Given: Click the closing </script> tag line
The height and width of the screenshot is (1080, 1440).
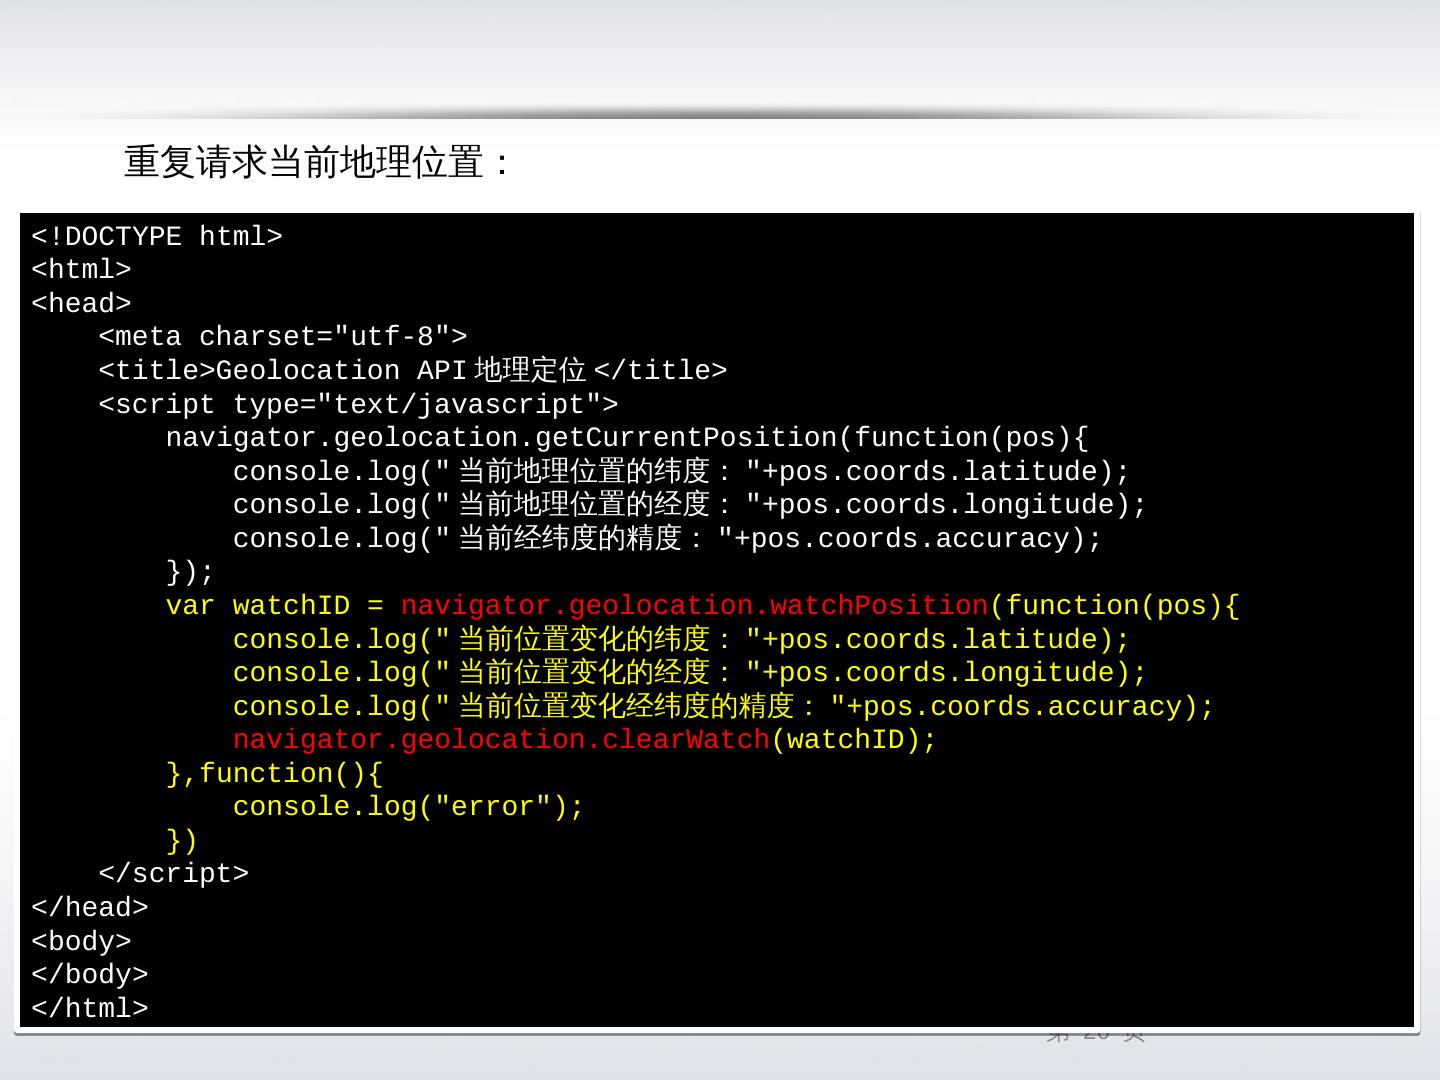Looking at the screenshot, I should point(174,874).
